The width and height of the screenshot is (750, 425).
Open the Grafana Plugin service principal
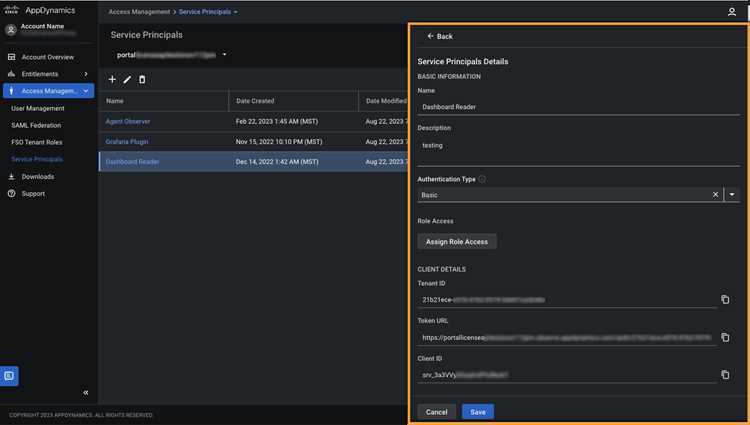click(127, 142)
